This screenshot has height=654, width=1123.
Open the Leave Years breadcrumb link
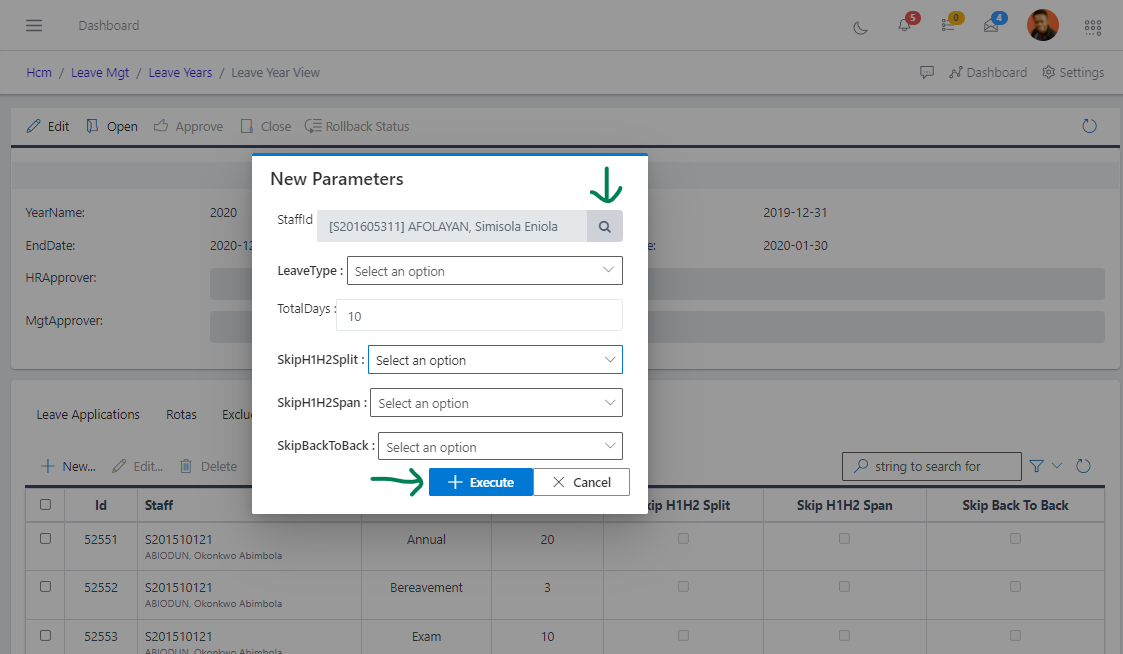[x=180, y=72]
